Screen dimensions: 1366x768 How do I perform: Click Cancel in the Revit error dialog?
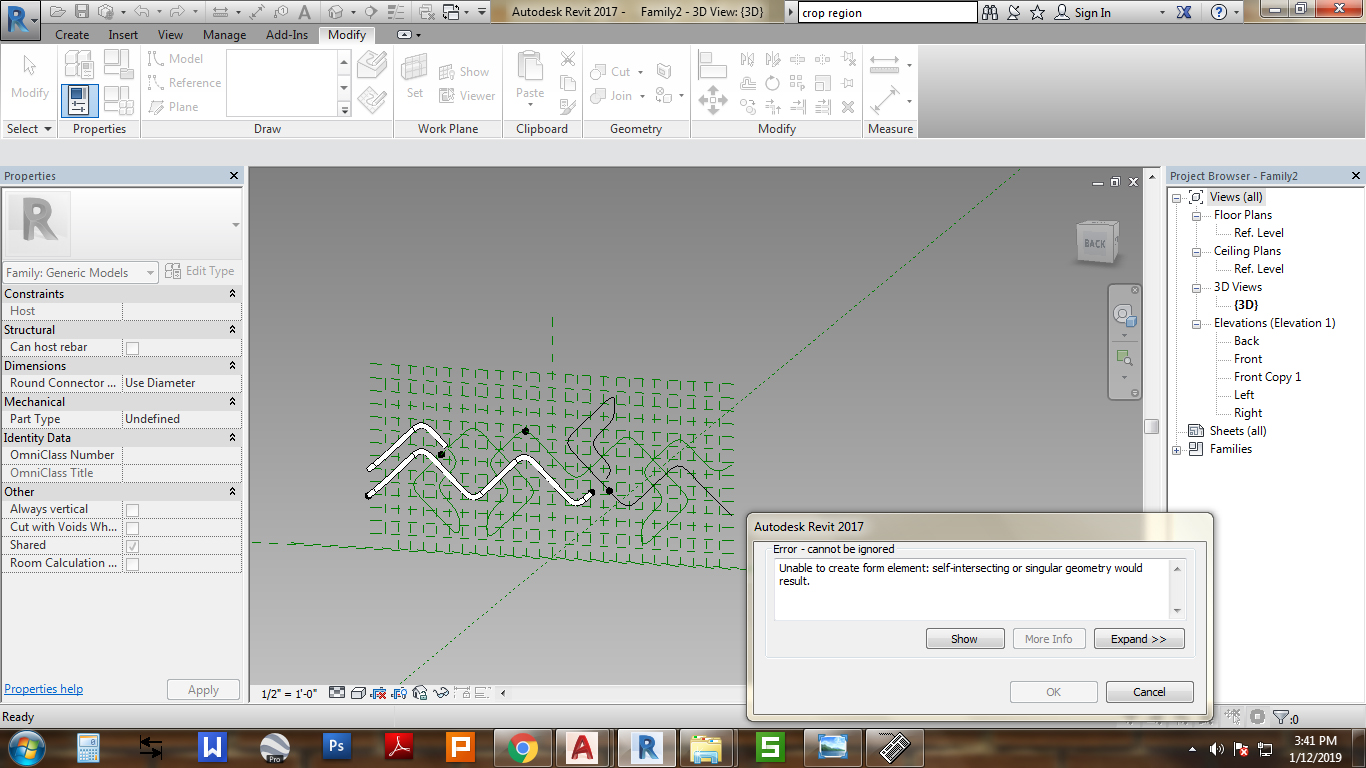coord(1149,691)
